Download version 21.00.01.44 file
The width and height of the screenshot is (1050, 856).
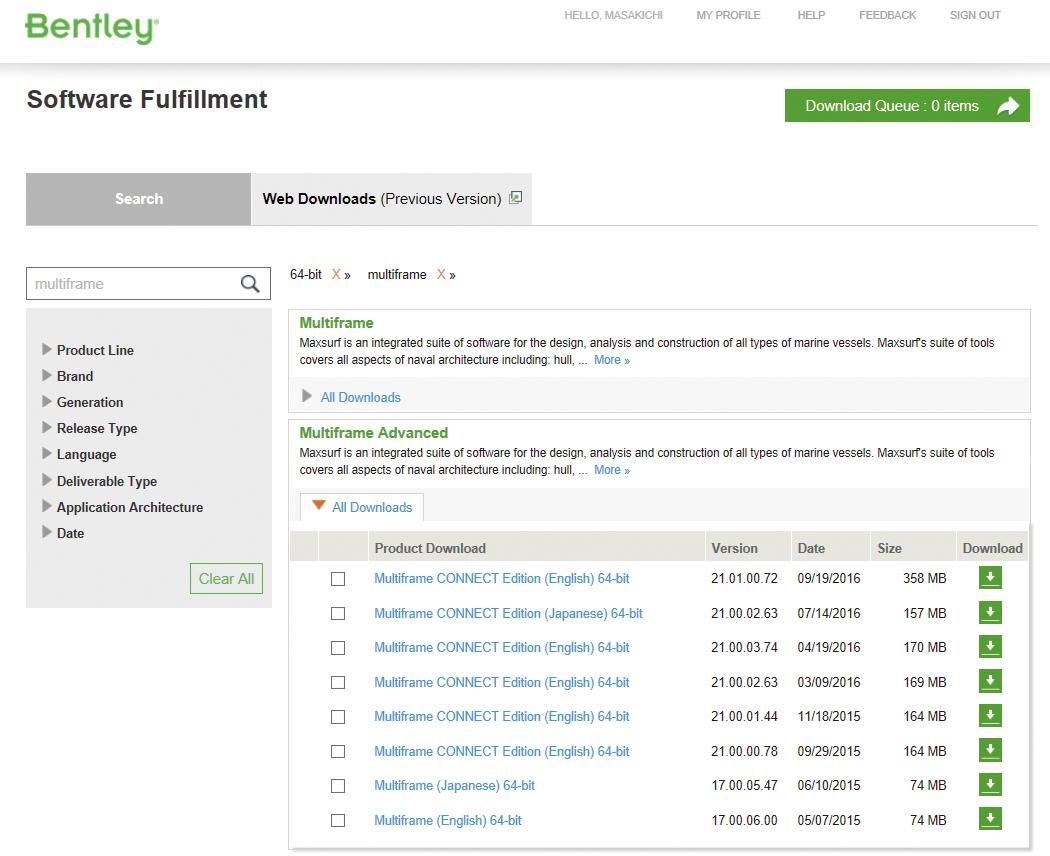coord(990,715)
